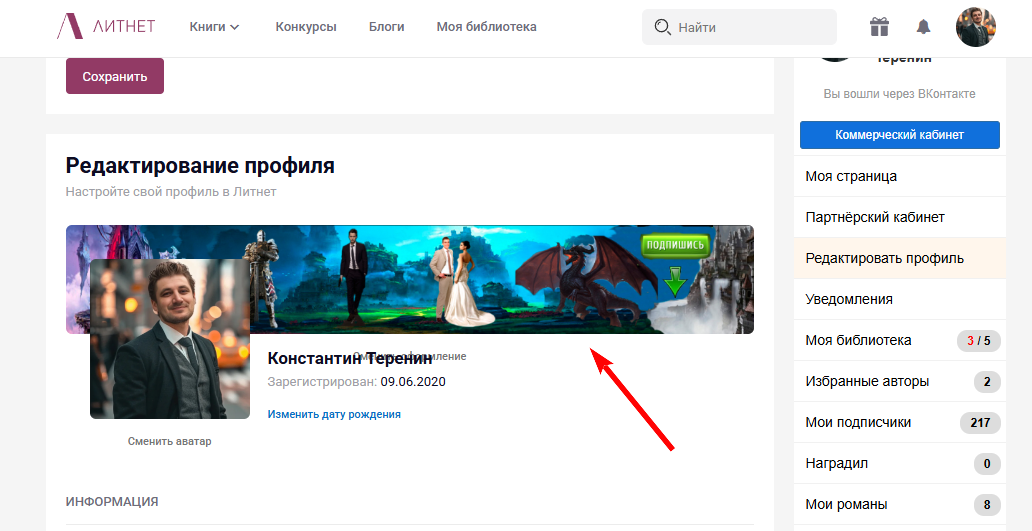The image size is (1032, 531).
Task: Open Мои романы in sidebar
Action: [900, 505]
